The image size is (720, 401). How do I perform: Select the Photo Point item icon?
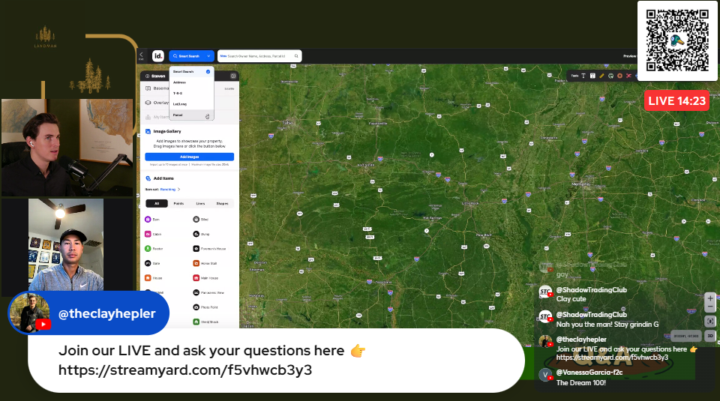[x=196, y=307]
